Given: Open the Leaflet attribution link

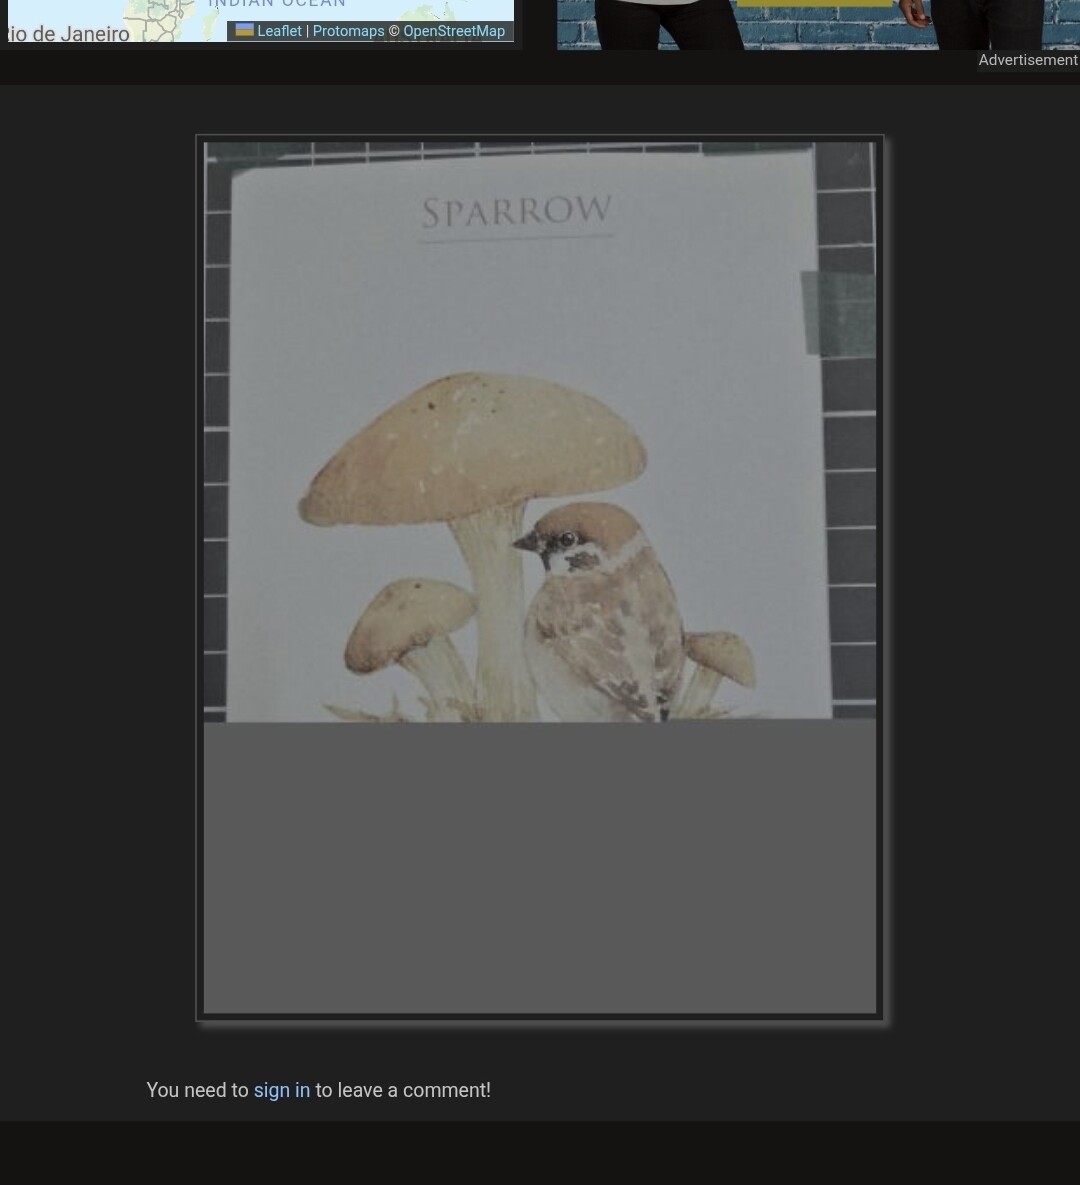Looking at the screenshot, I should coord(279,31).
